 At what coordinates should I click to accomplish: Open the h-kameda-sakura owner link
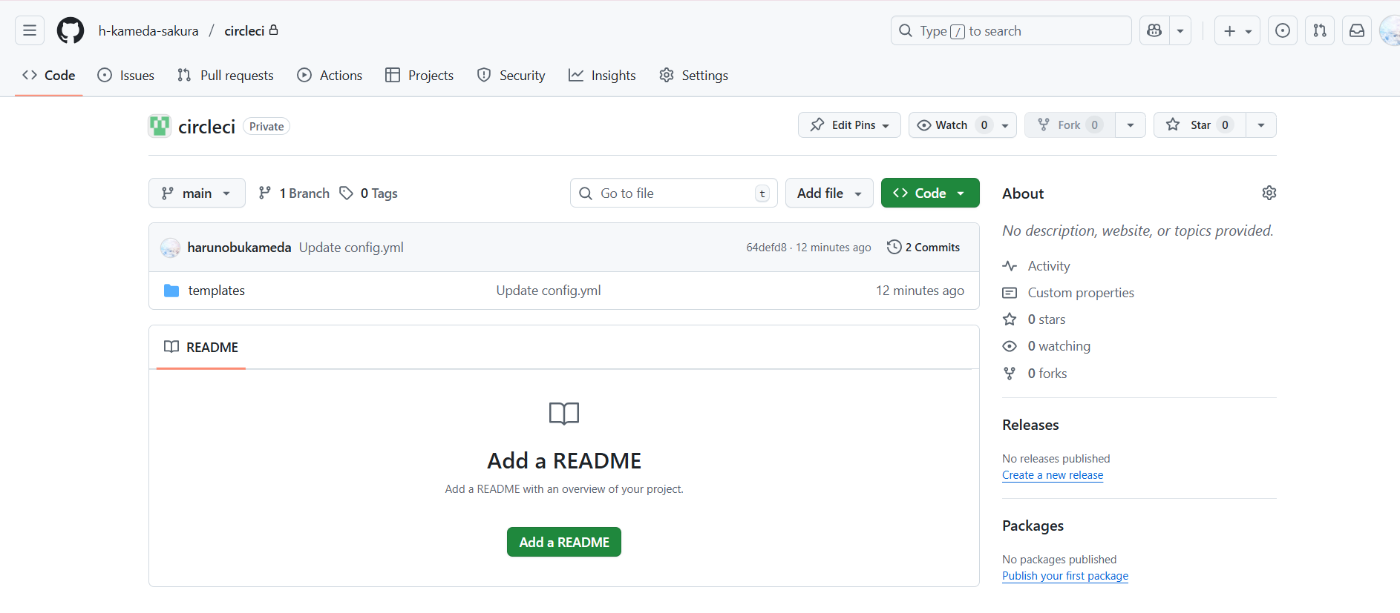[x=148, y=31]
